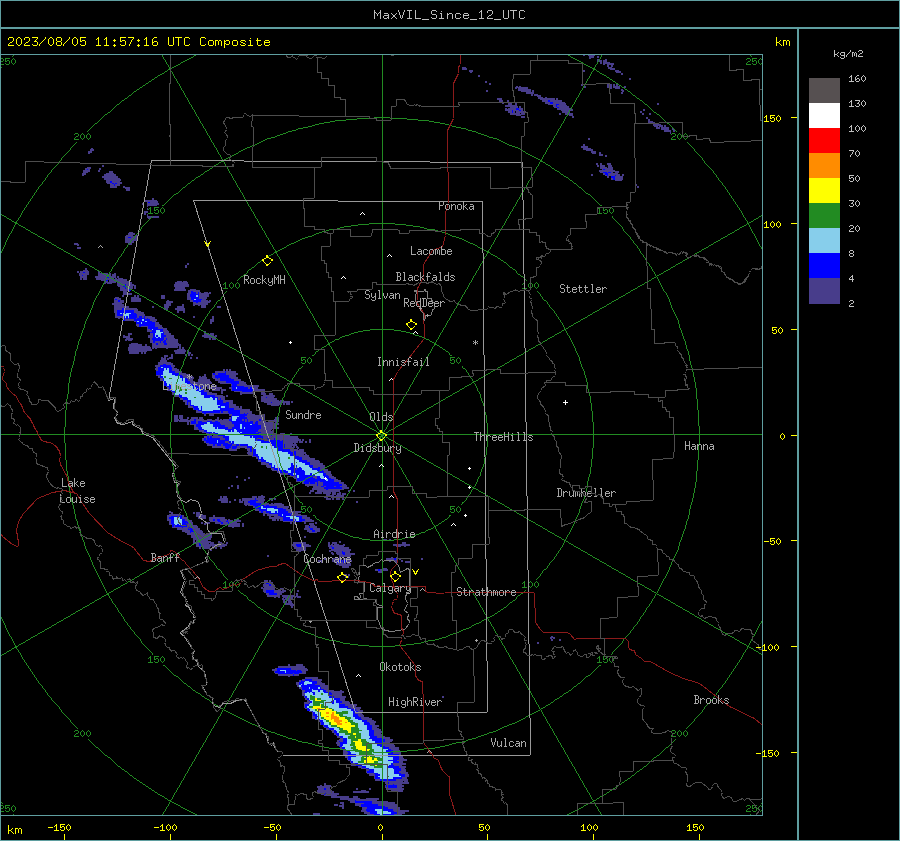Click the Blackfalds city label
Image resolution: width=900 pixels, height=841 pixels.
[x=425, y=277]
